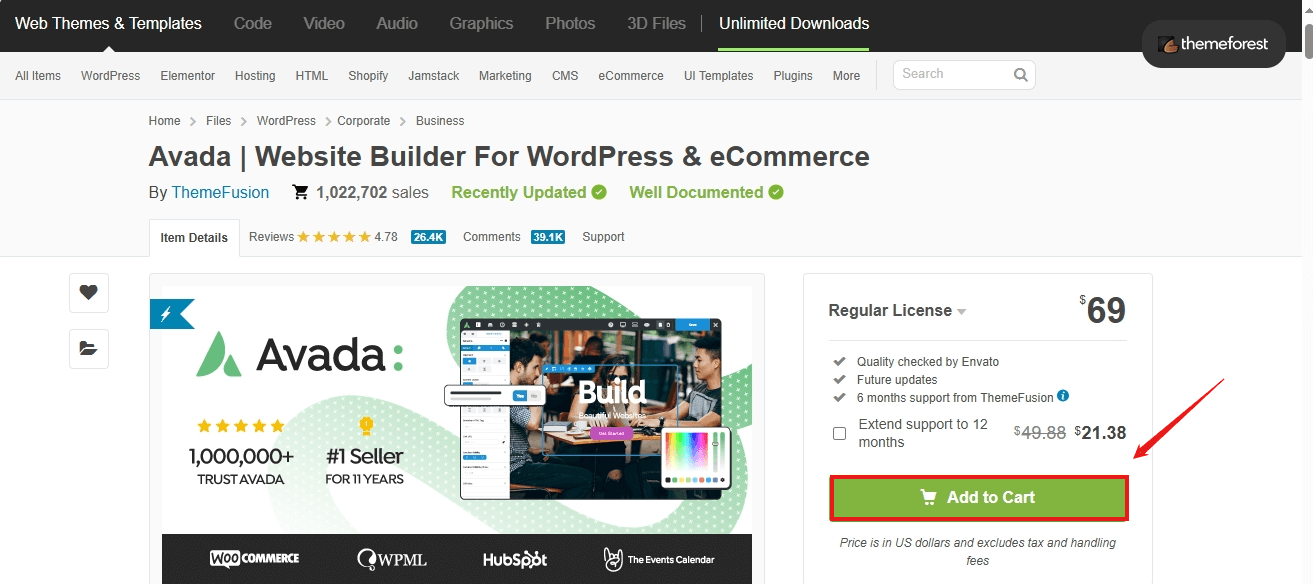Select Unlimited Downloads in the top bar
1313x584 pixels.
pyautogui.click(x=794, y=23)
